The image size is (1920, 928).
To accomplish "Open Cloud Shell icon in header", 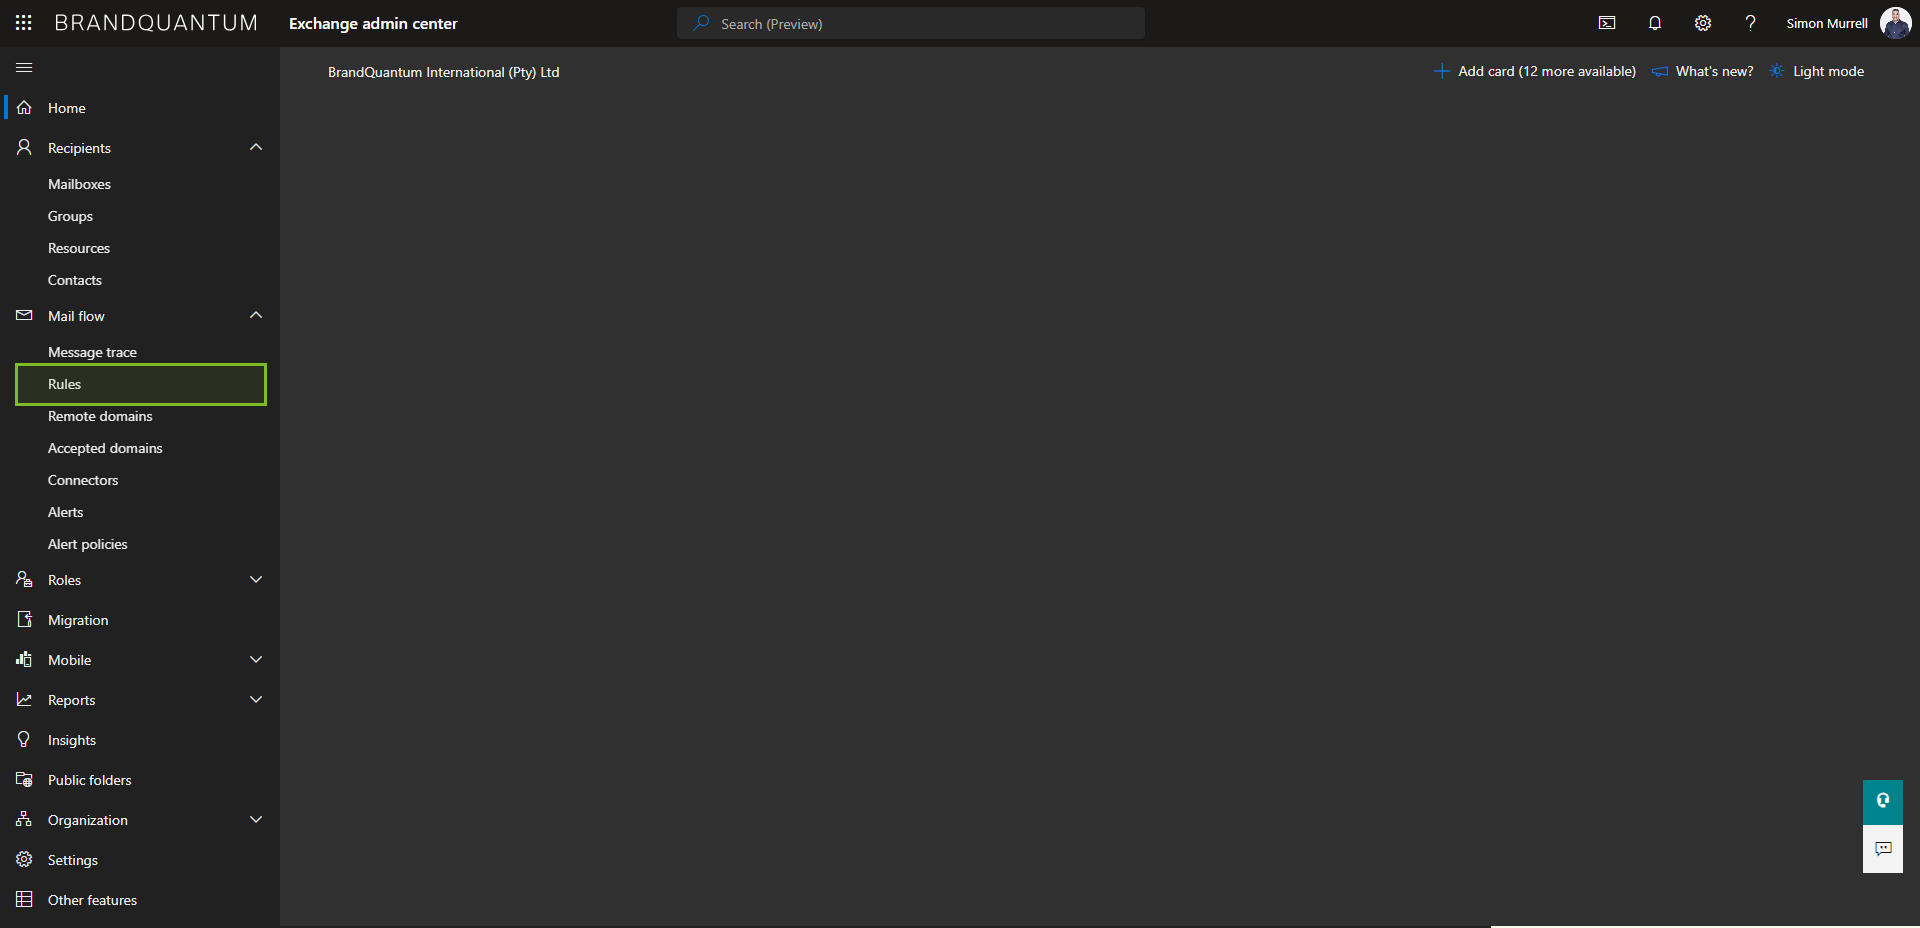I will click(1607, 23).
